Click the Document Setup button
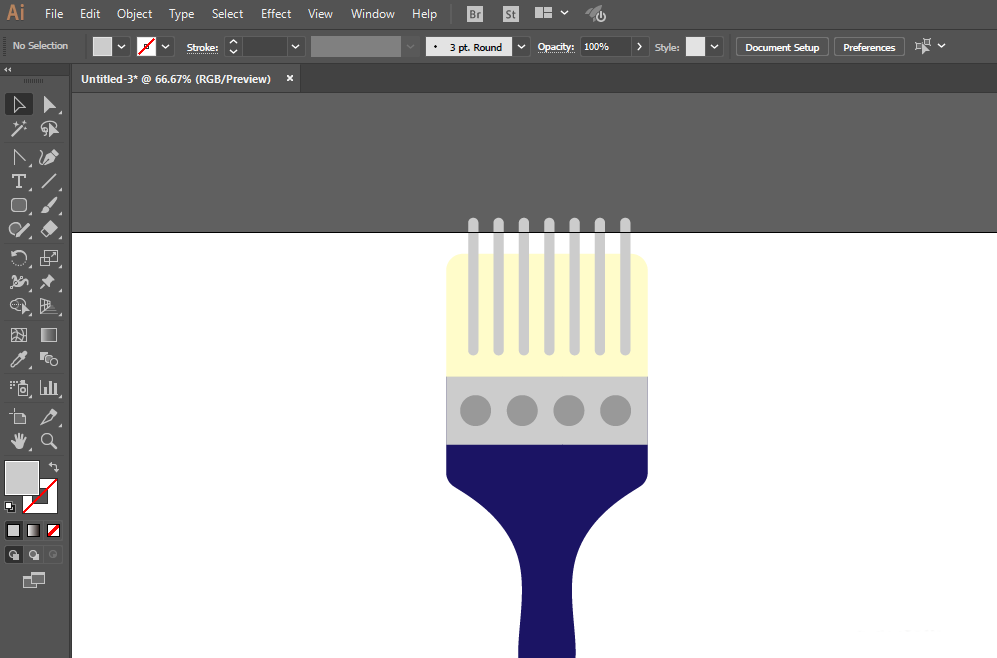Screen dimensions: 997x658 tap(782, 47)
